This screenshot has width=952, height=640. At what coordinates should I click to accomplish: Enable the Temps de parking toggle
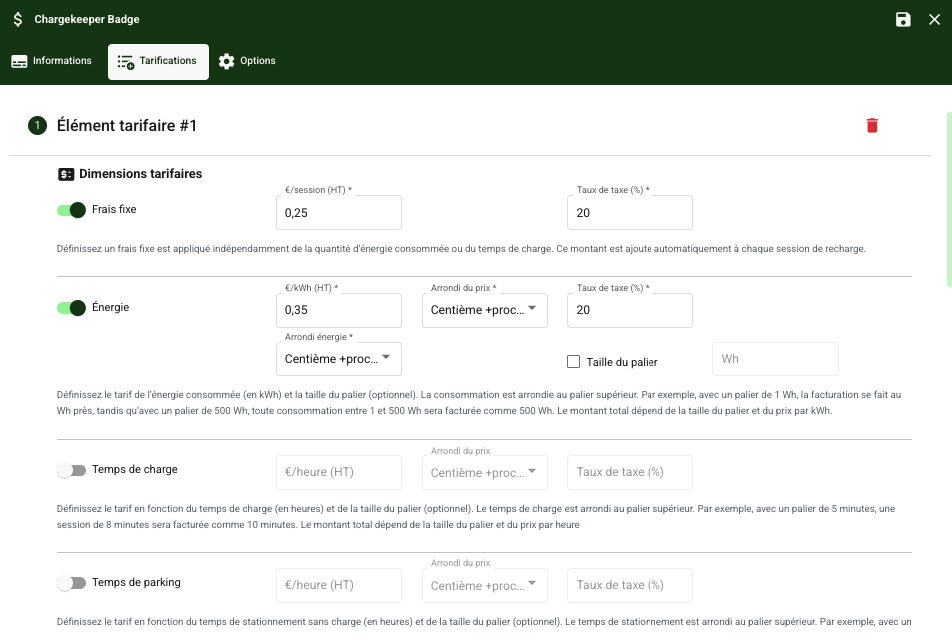[x=72, y=583]
